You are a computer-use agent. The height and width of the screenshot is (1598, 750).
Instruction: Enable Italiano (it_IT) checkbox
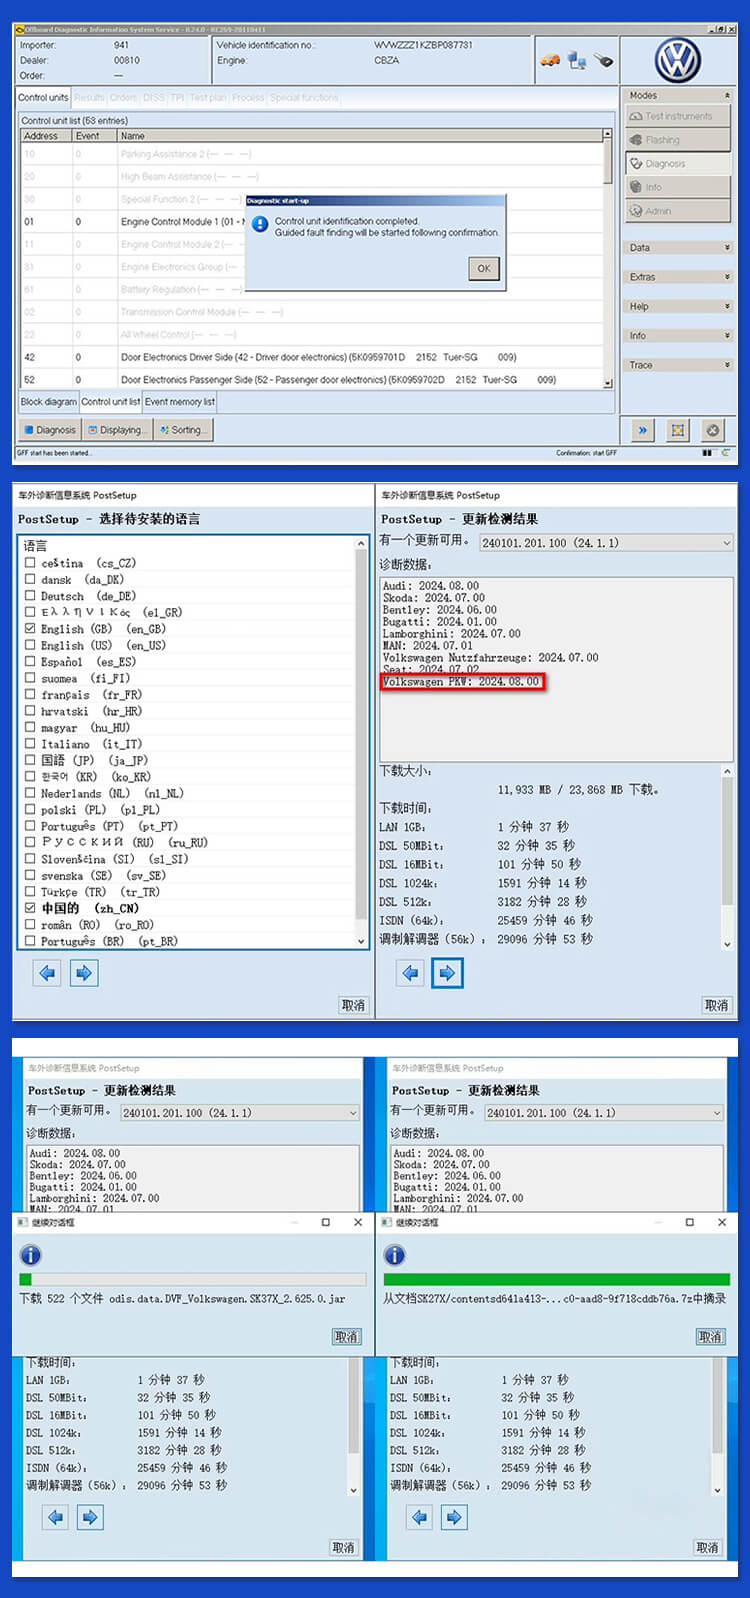point(30,744)
